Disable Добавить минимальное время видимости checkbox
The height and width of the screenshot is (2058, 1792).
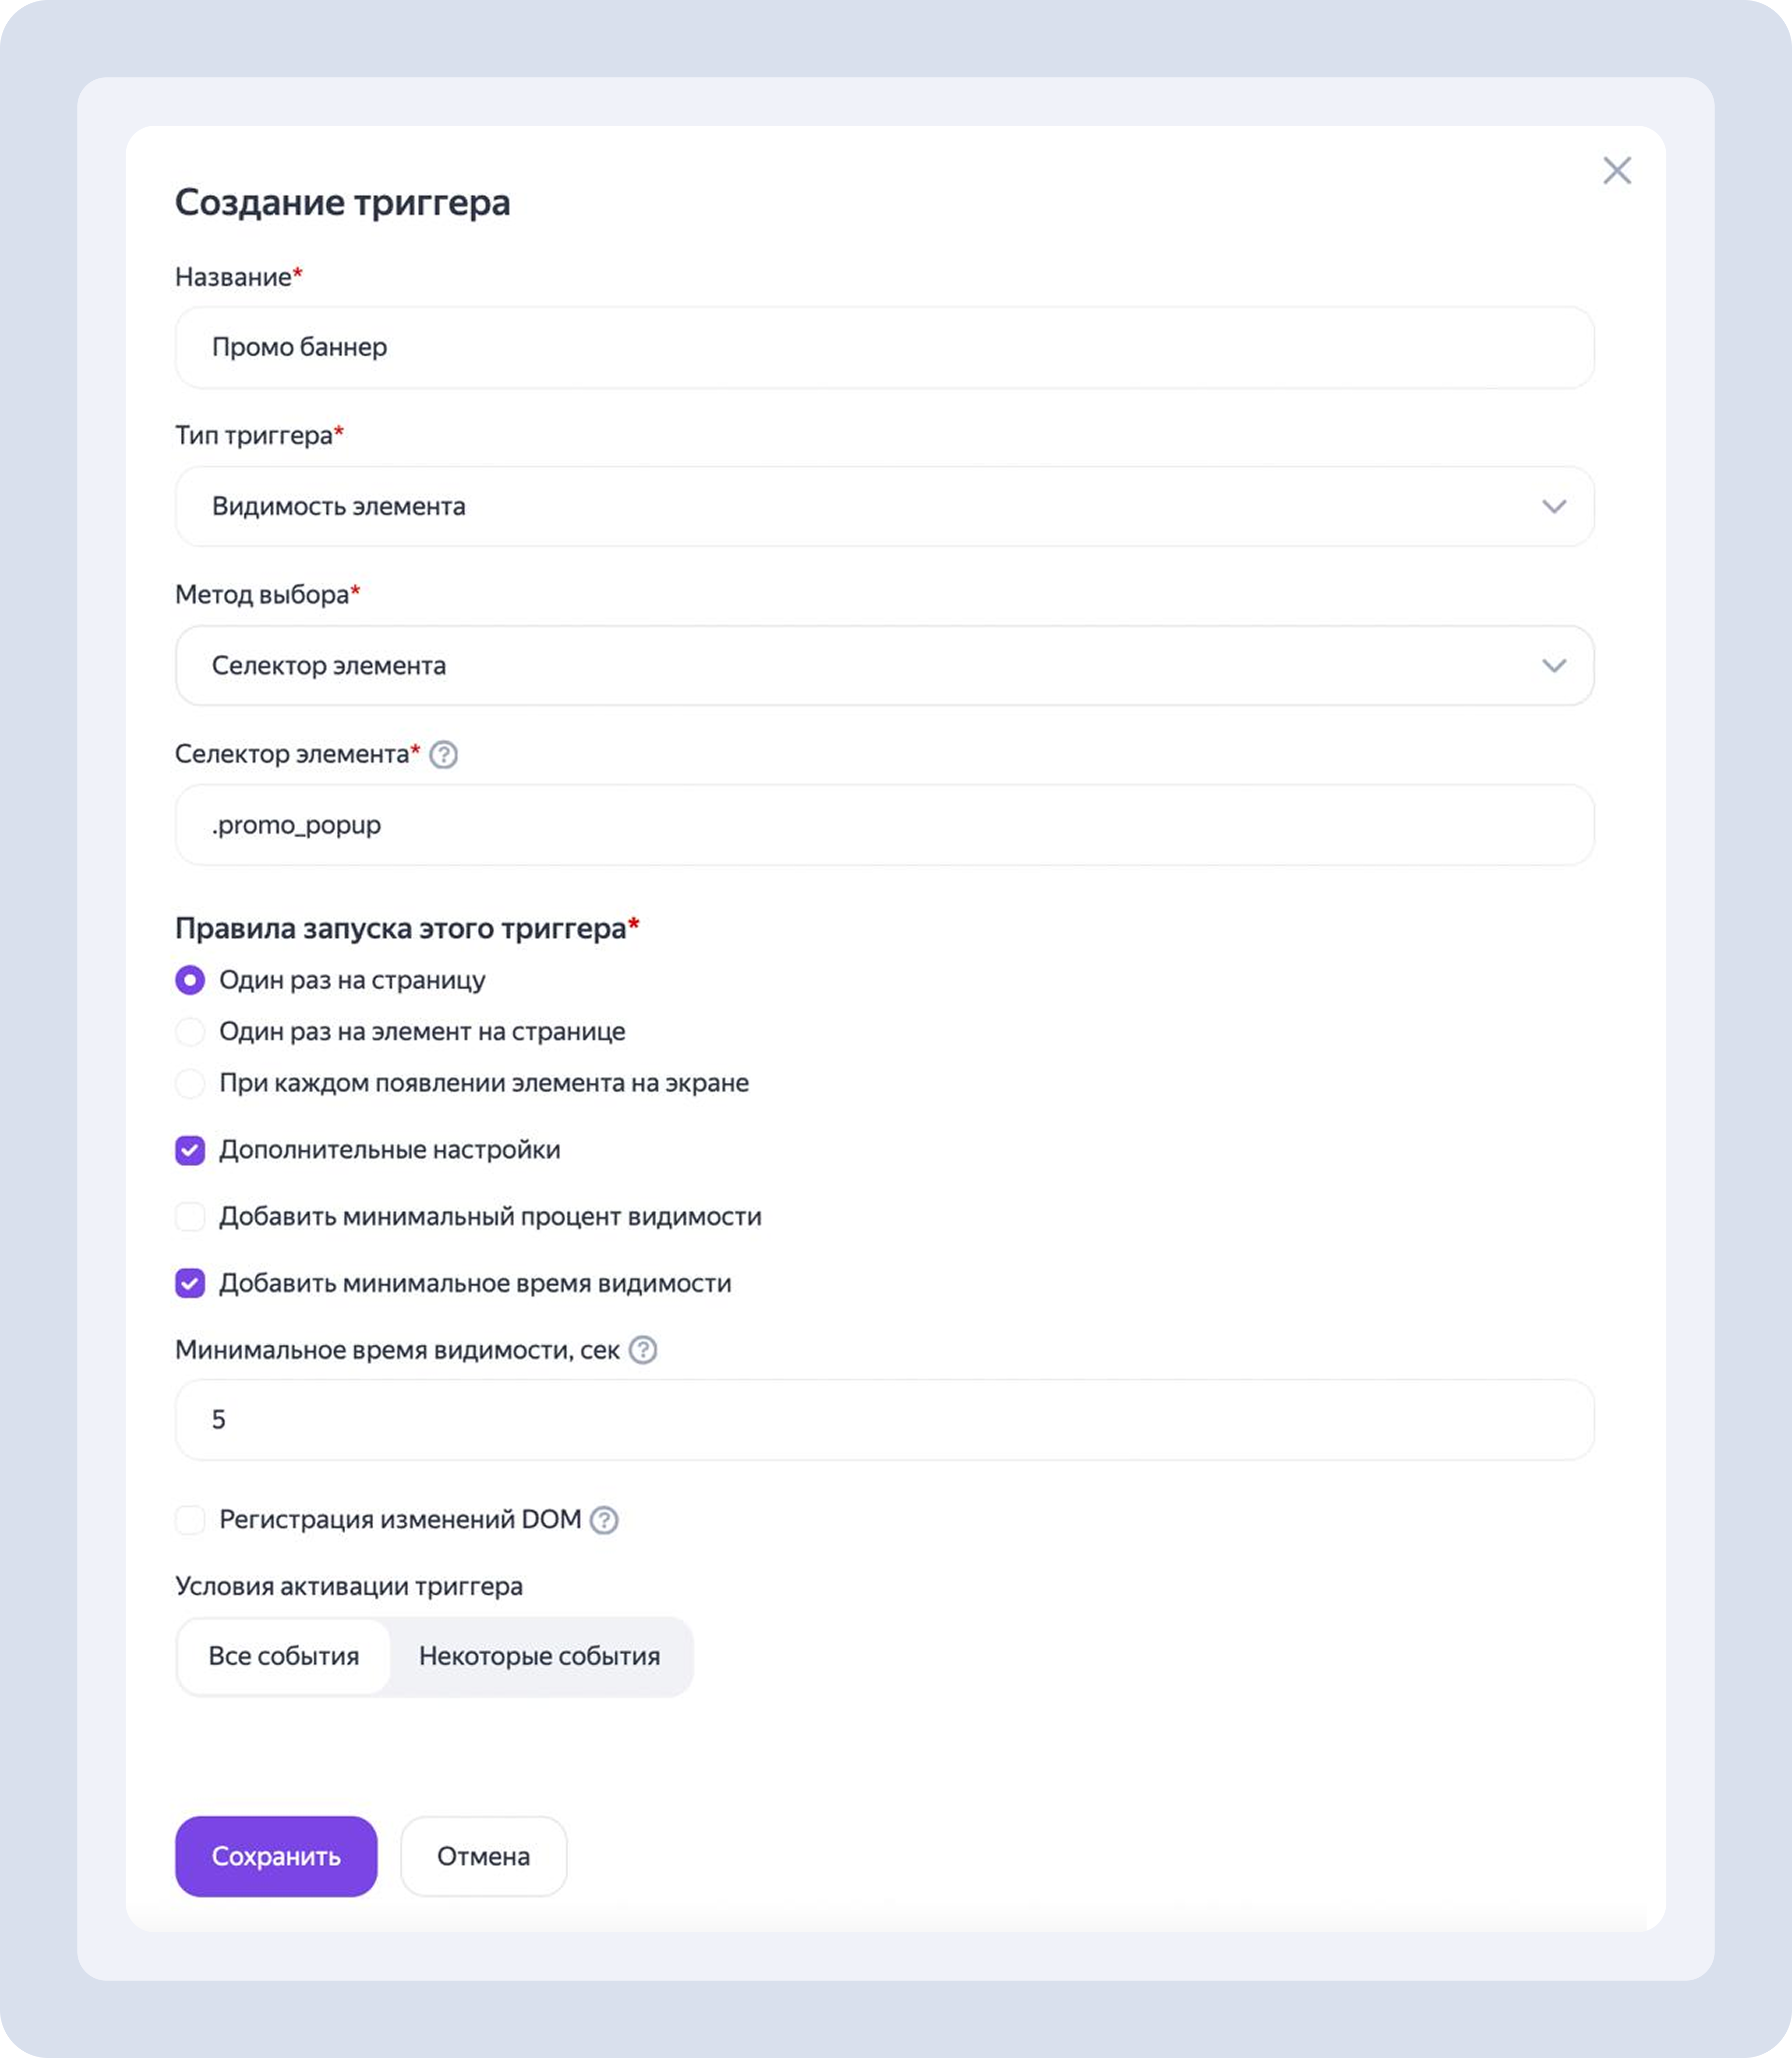click(190, 1283)
